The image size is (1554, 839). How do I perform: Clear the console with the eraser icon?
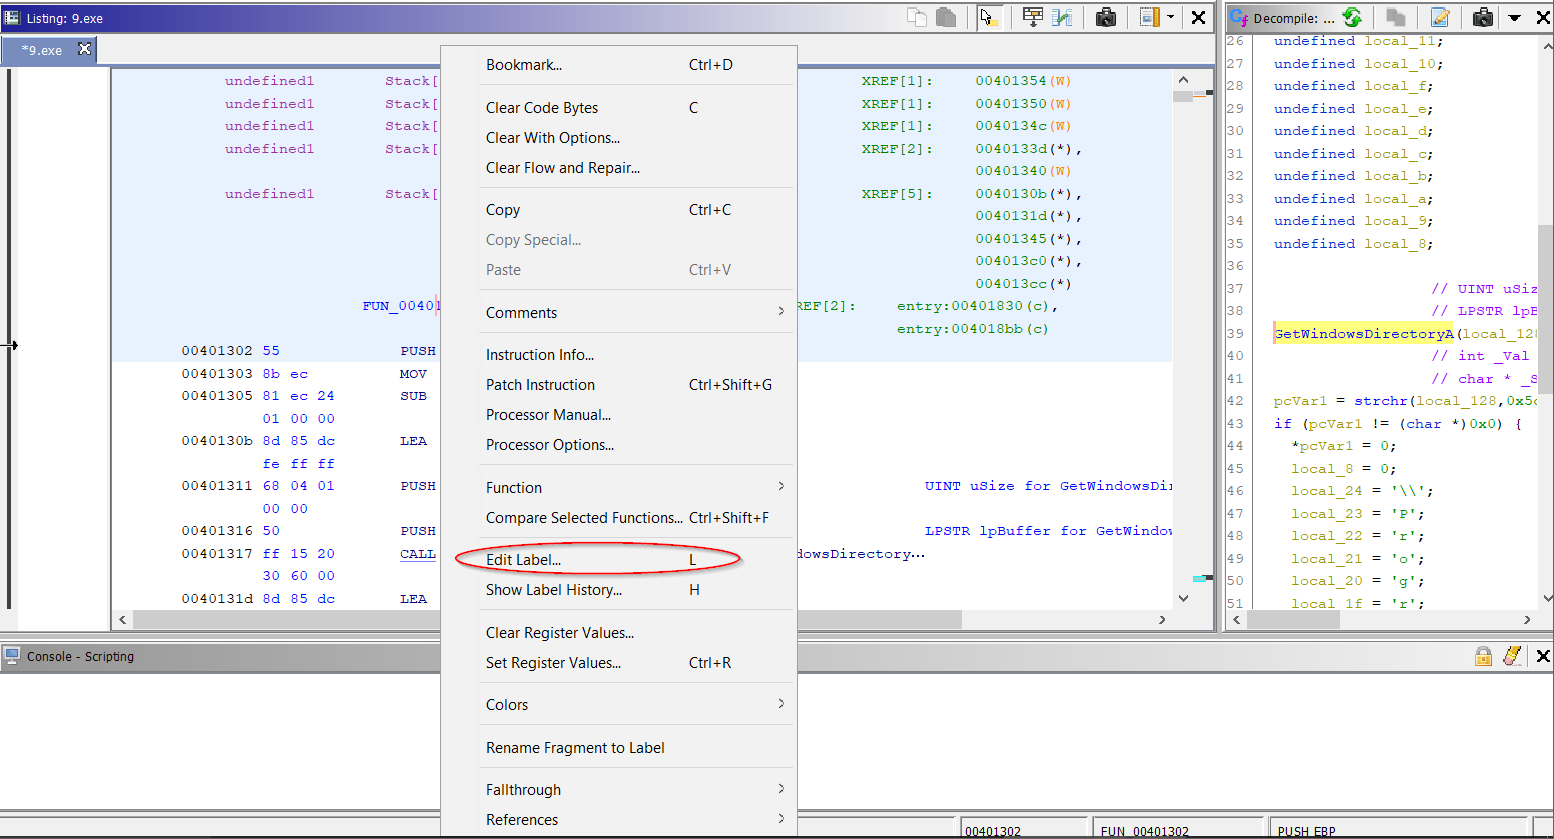pos(1512,656)
